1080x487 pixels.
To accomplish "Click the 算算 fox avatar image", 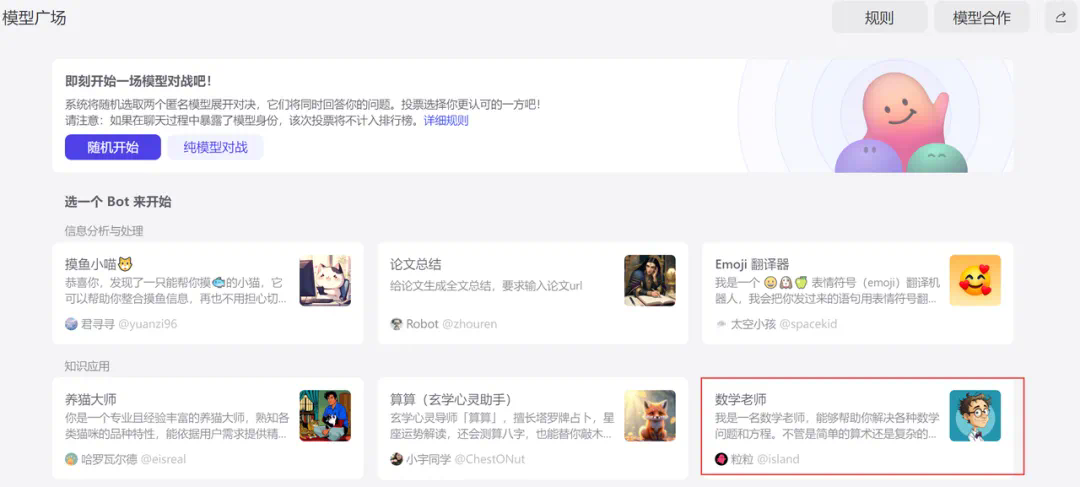I will 650,415.
